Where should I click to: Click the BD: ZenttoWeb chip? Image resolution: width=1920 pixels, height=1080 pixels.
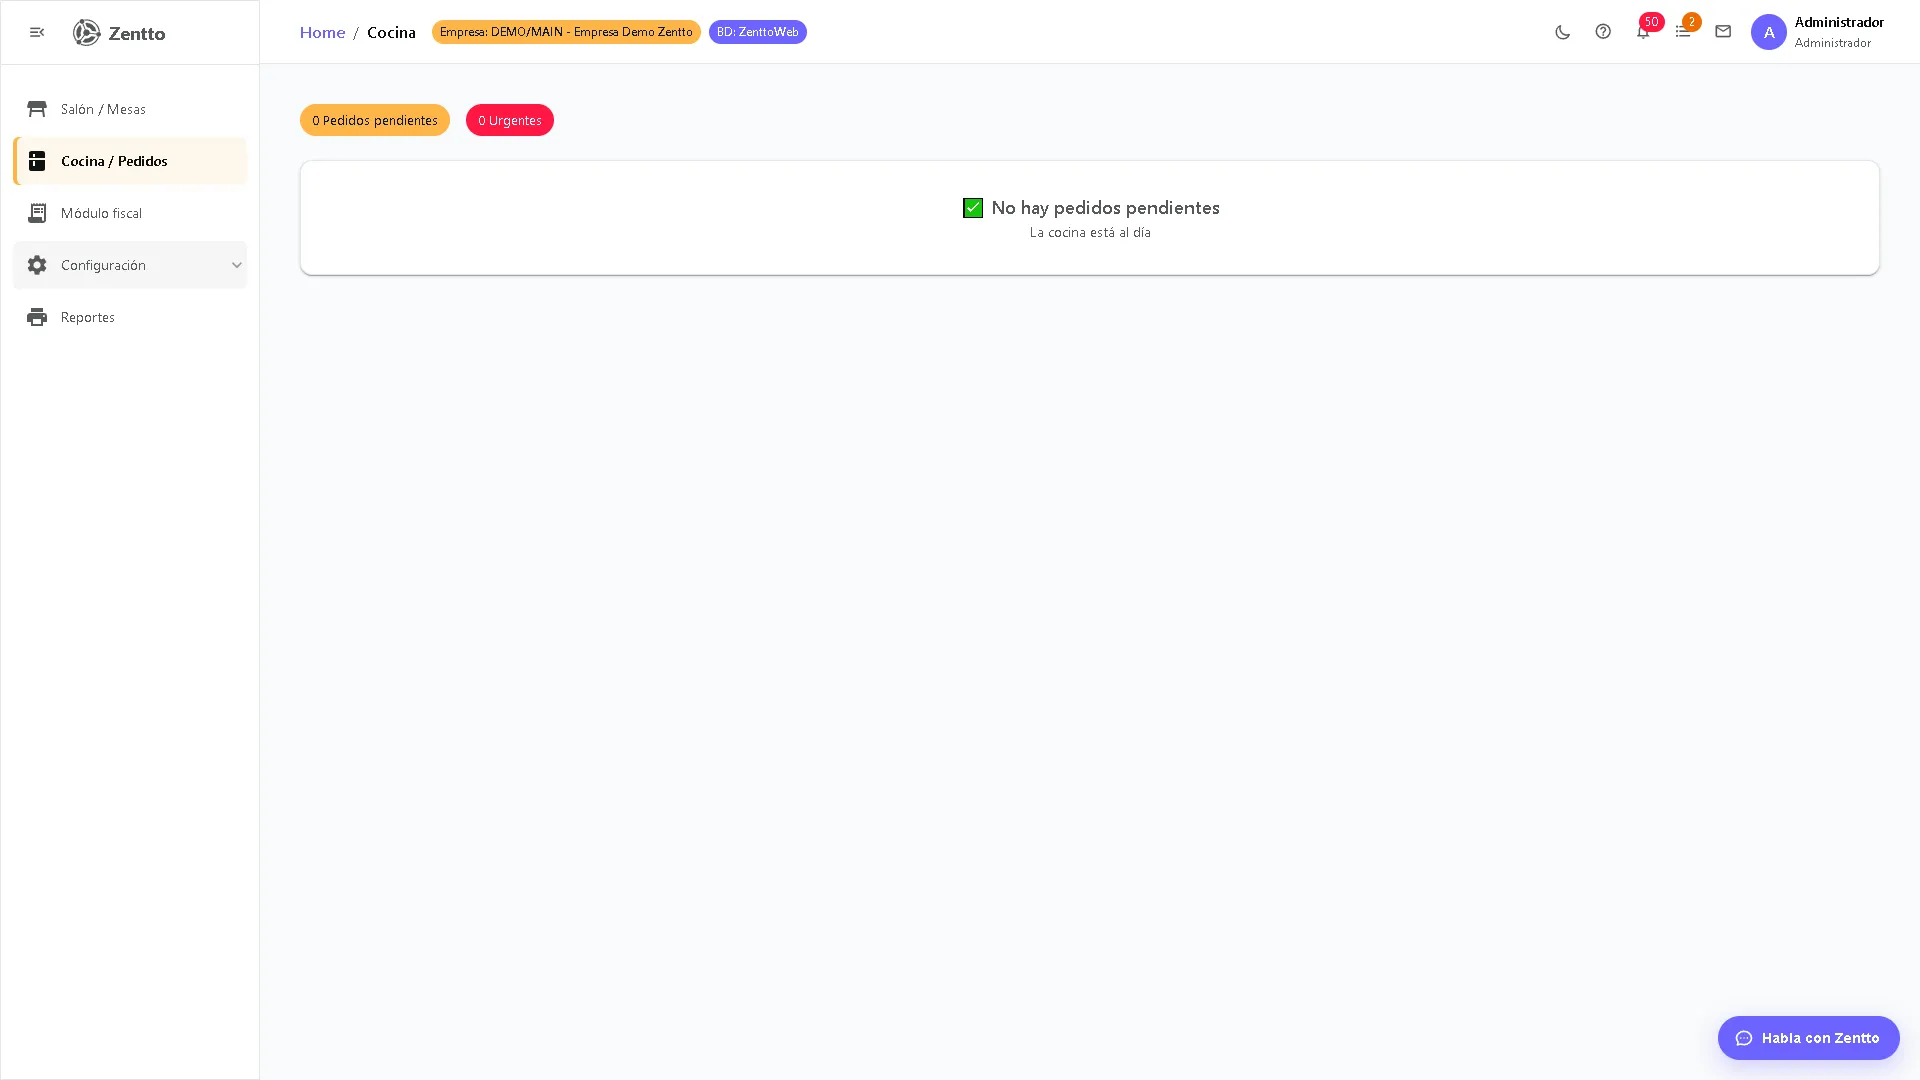click(758, 32)
